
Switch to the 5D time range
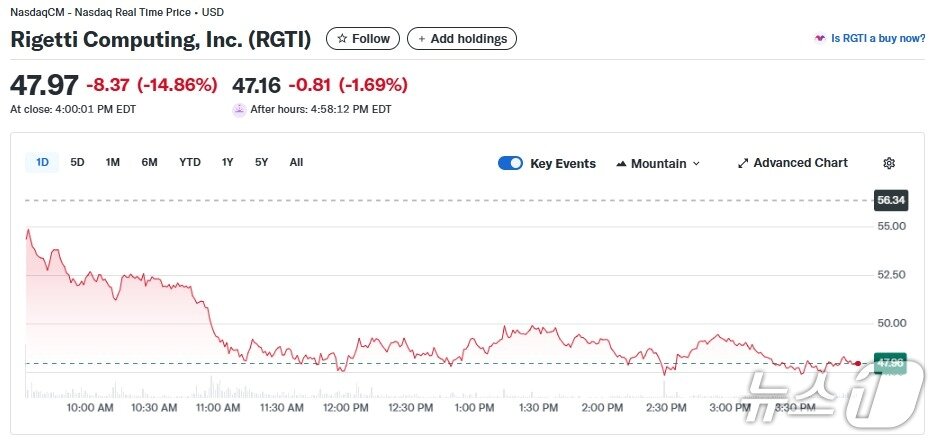(77, 162)
